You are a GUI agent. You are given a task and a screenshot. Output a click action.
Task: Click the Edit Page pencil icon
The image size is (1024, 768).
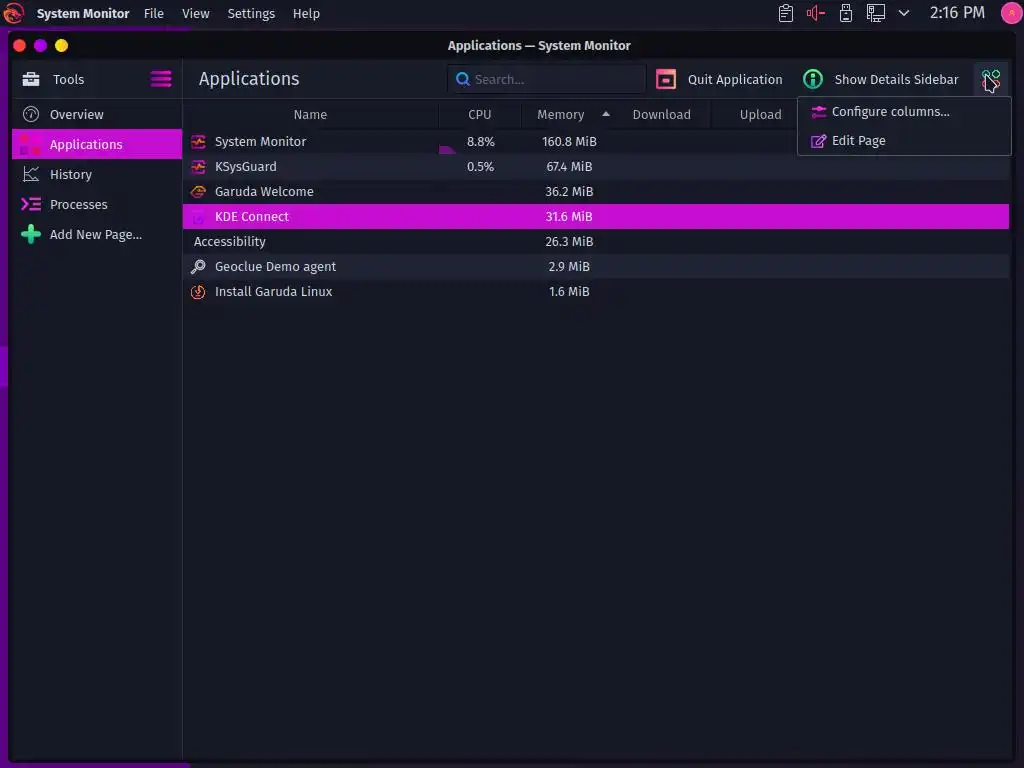818,140
